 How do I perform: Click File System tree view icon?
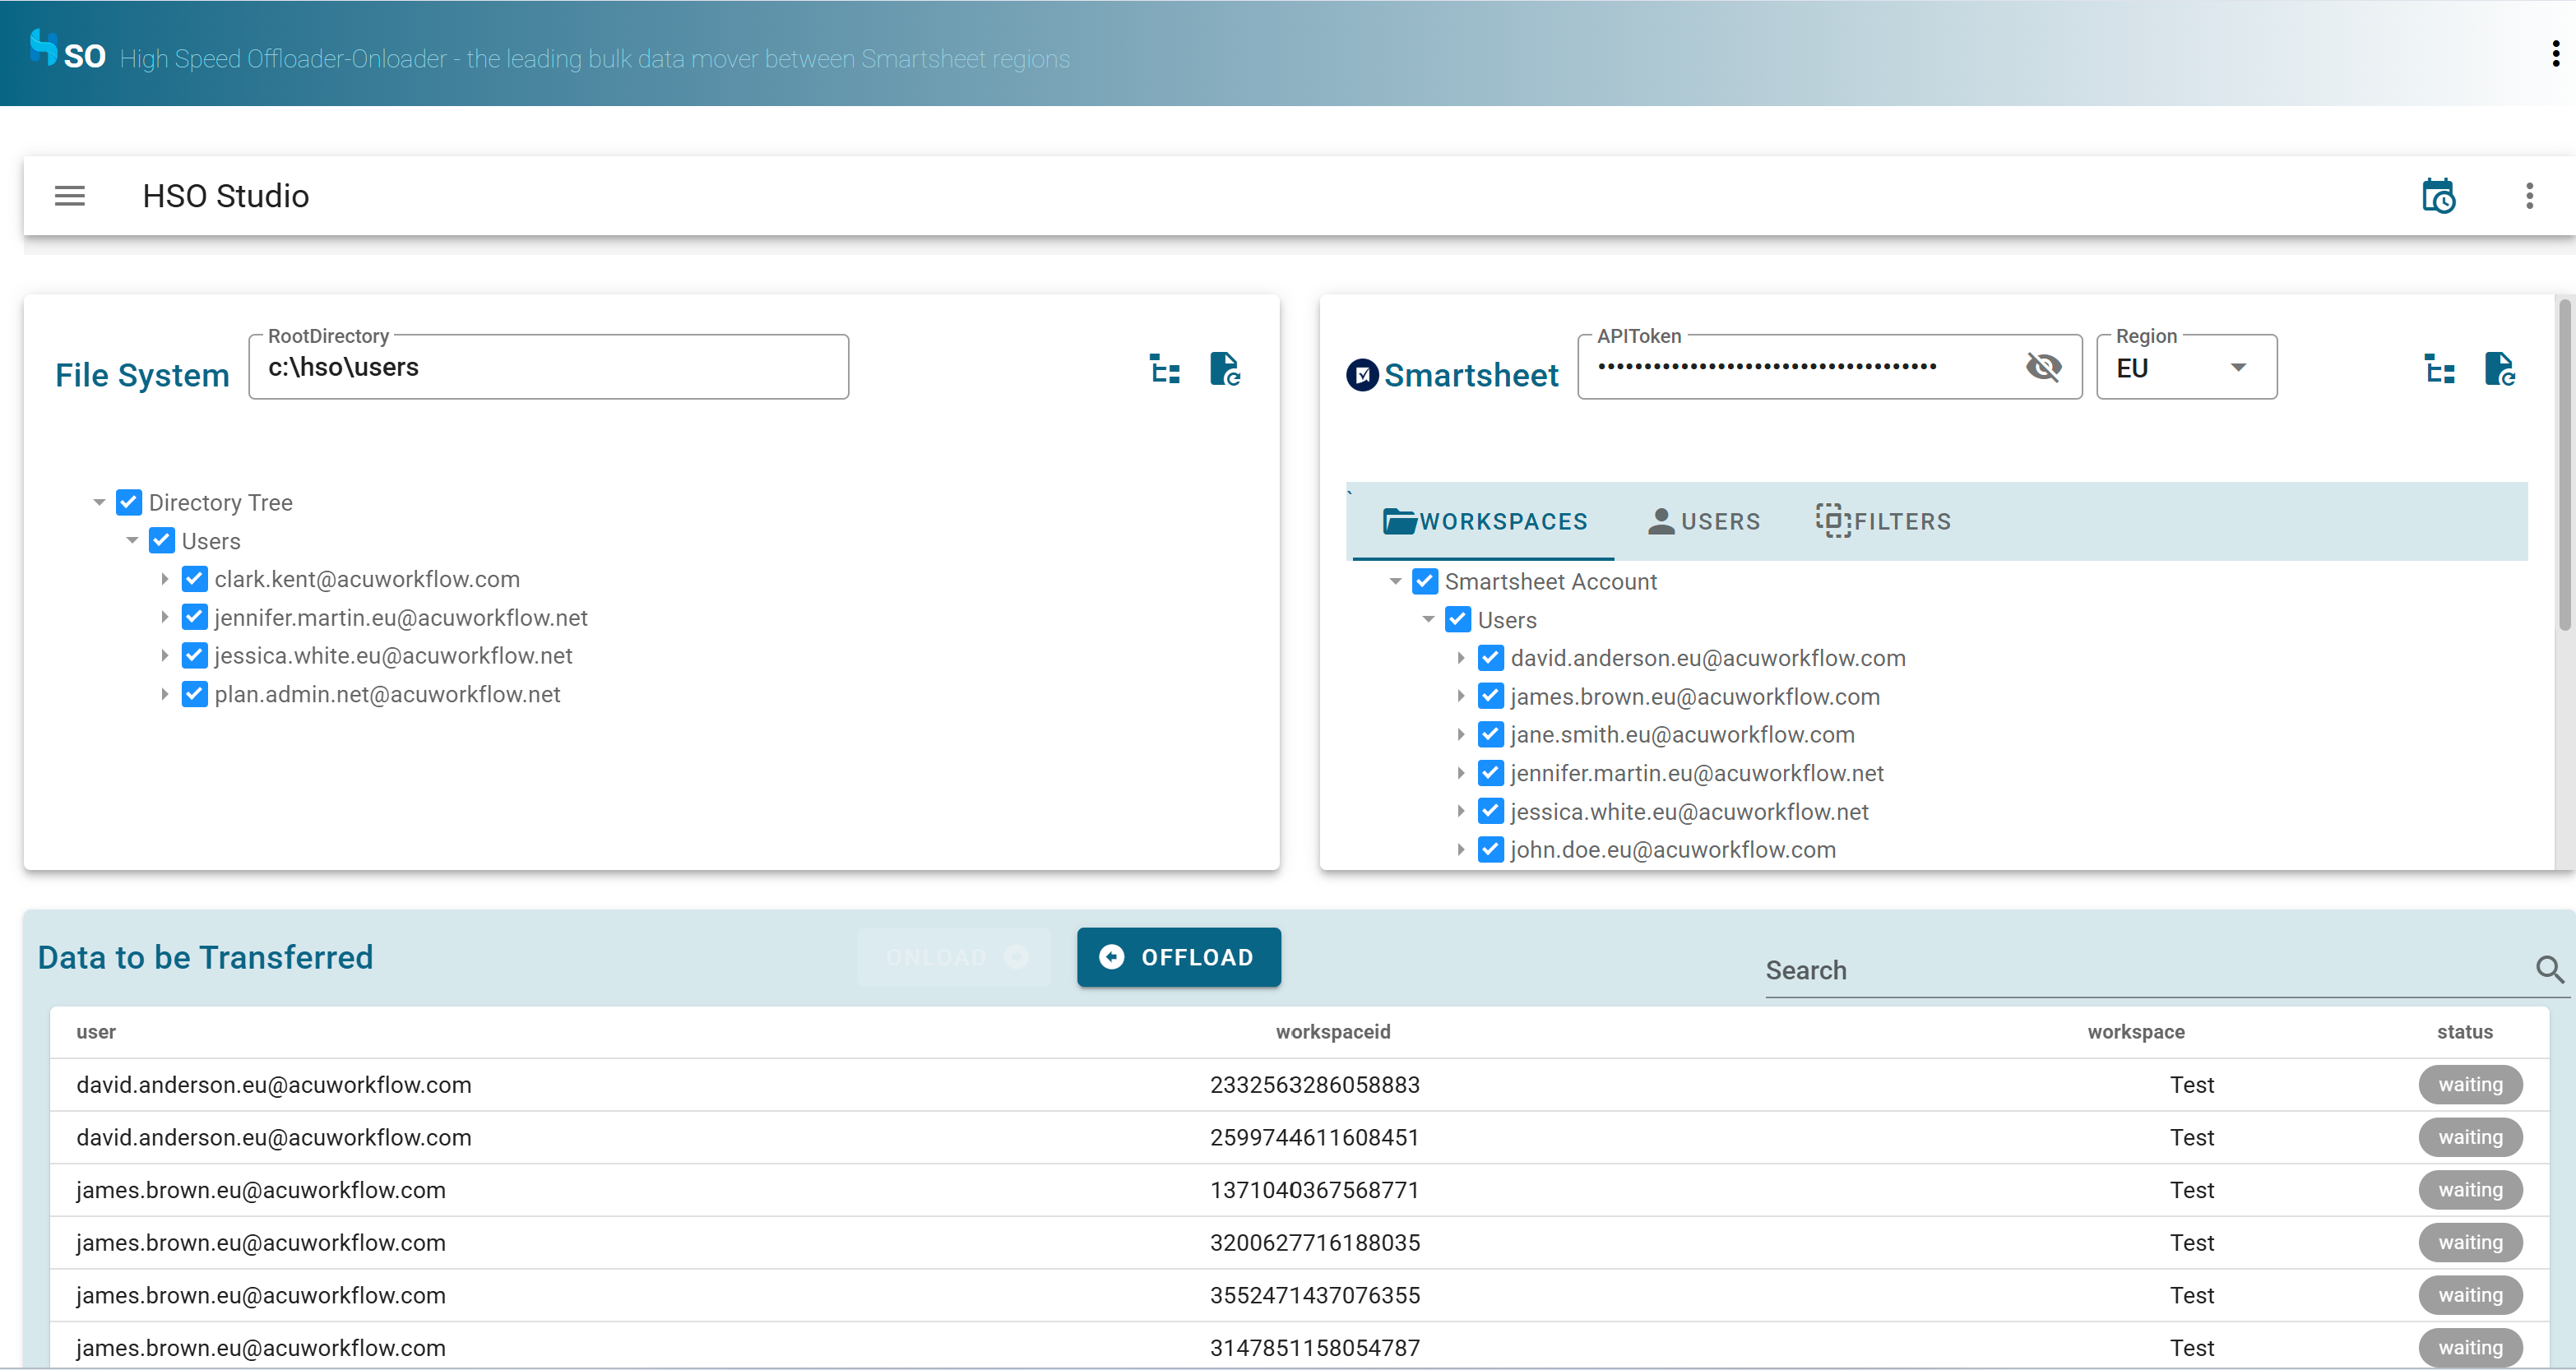(x=1164, y=369)
